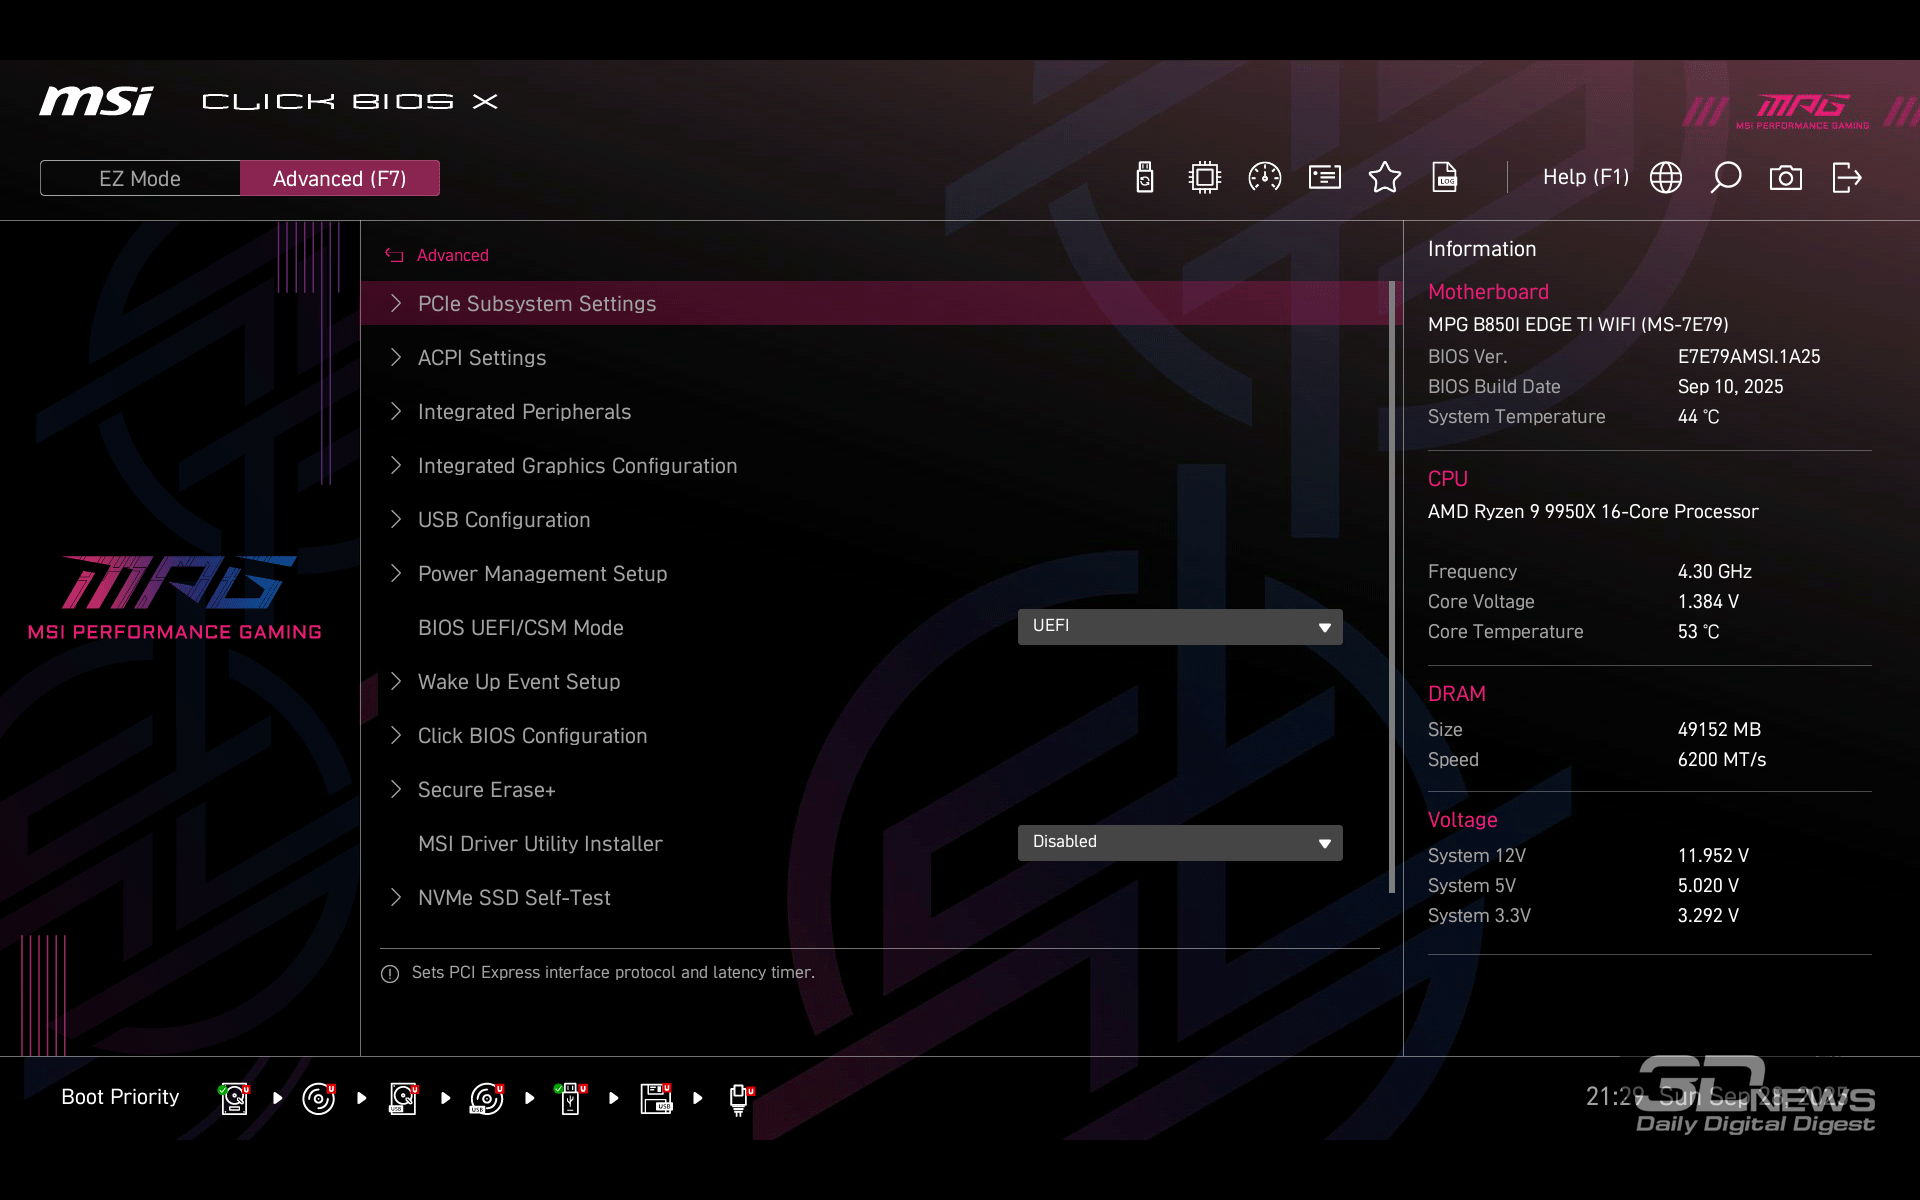Open the M-Flash USB update icon

point(1145,178)
